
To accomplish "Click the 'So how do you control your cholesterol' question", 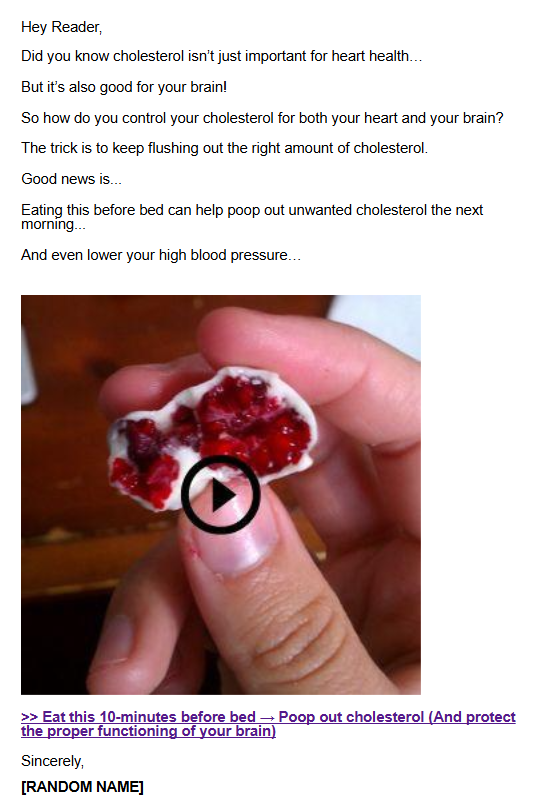I will [262, 118].
